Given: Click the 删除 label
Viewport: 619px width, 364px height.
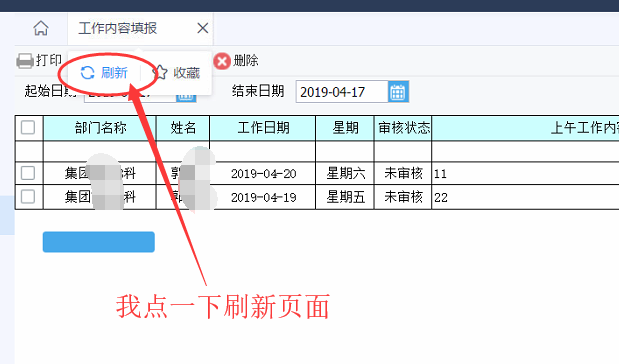Looking at the screenshot, I should point(246,60).
